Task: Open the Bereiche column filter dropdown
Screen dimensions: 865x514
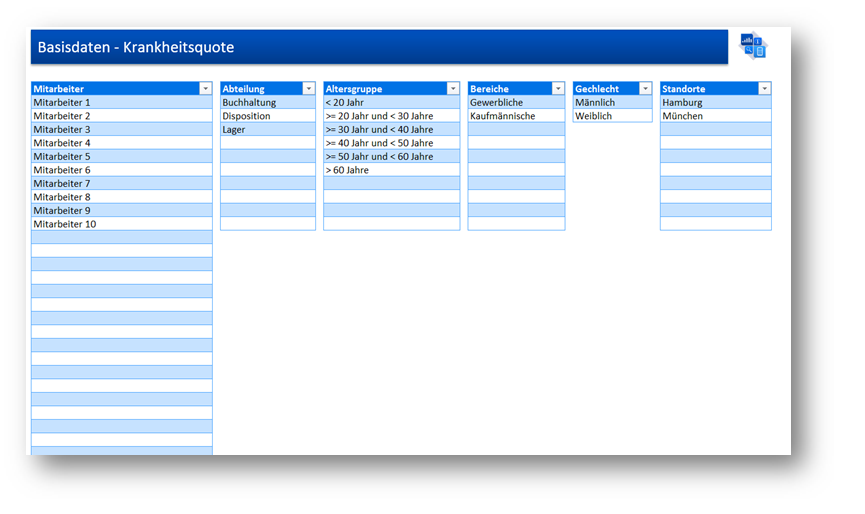Action: (x=557, y=89)
